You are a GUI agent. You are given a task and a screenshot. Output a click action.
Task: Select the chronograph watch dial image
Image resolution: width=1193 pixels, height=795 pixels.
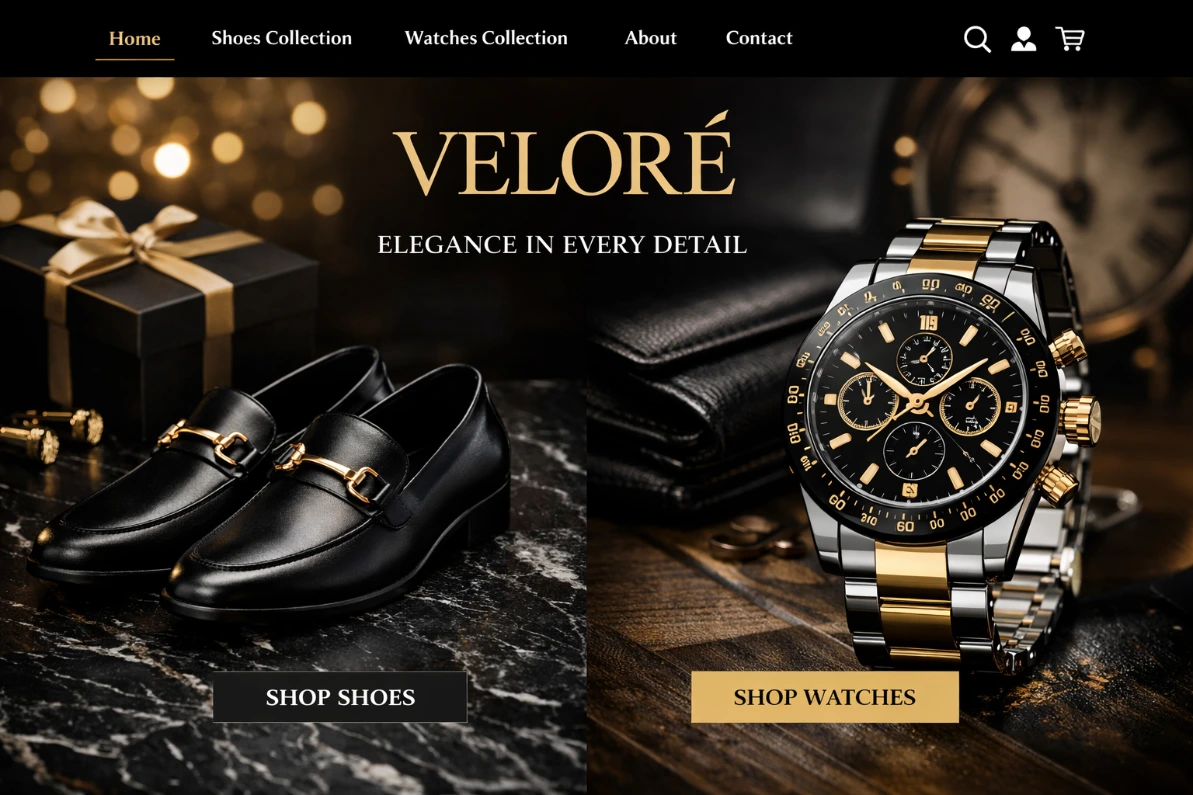919,403
